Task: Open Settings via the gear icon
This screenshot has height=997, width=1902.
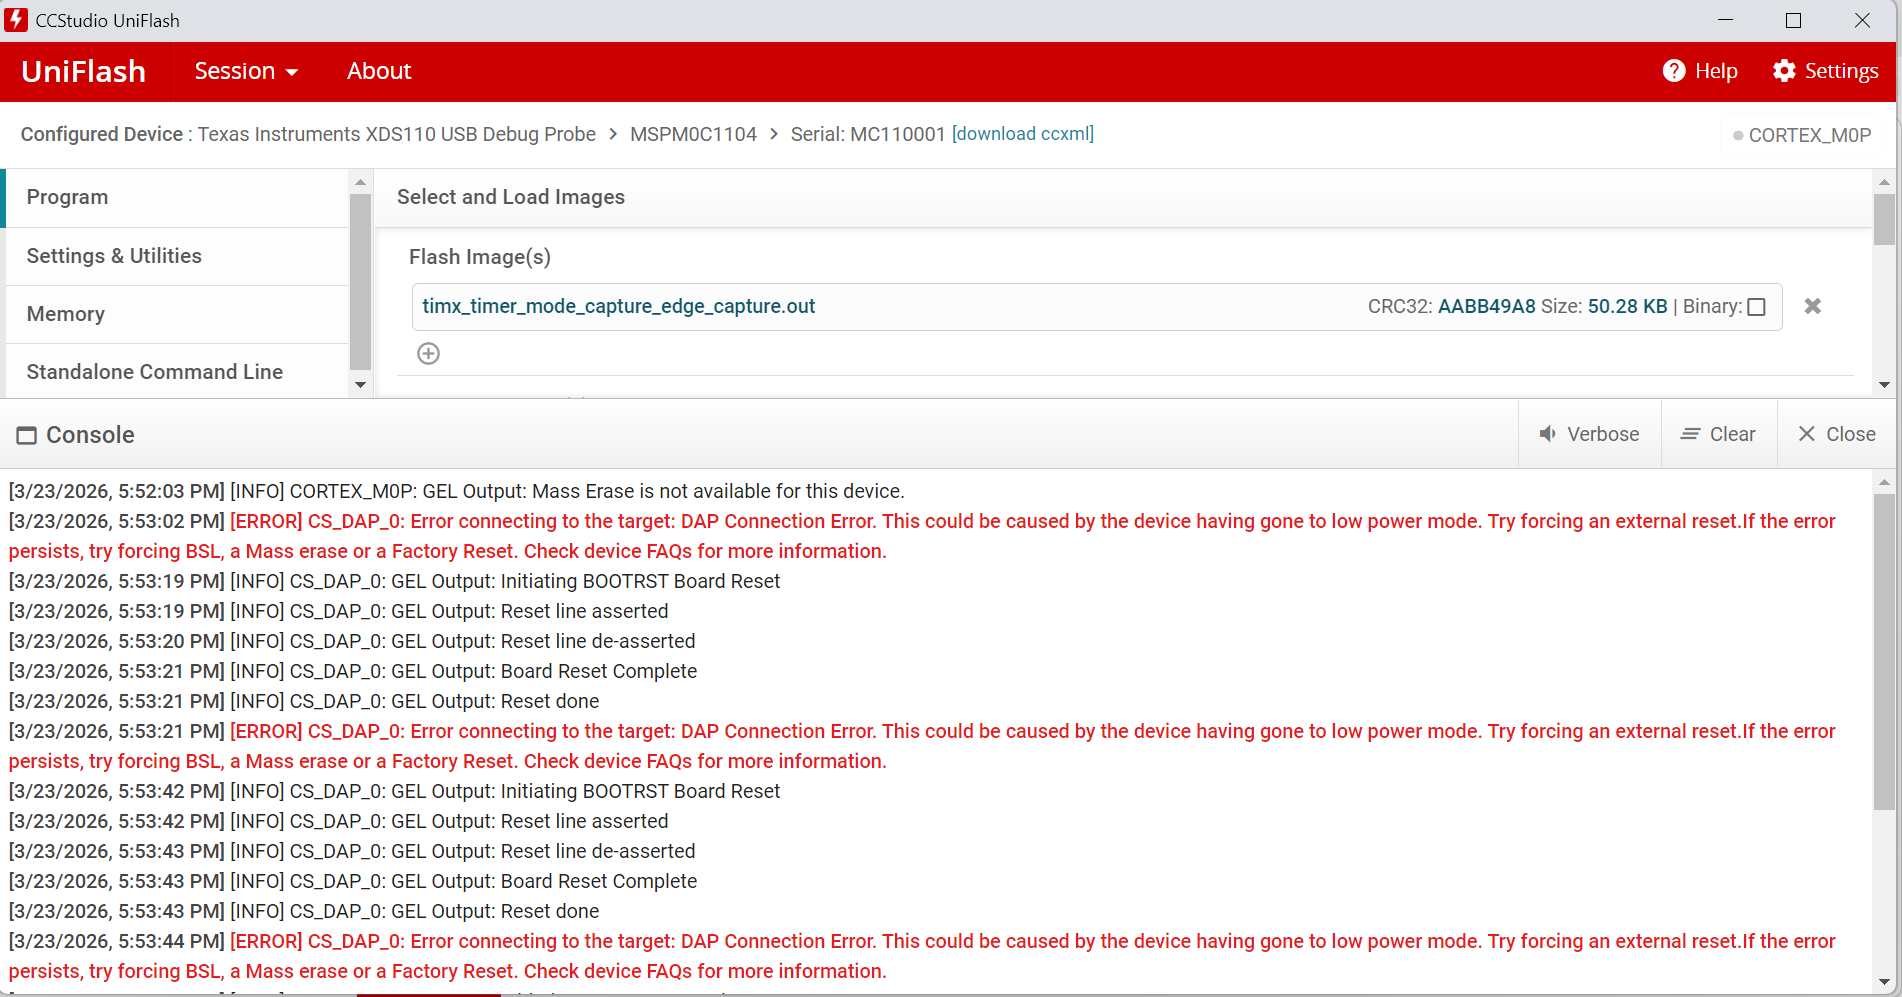Action: 1784,71
